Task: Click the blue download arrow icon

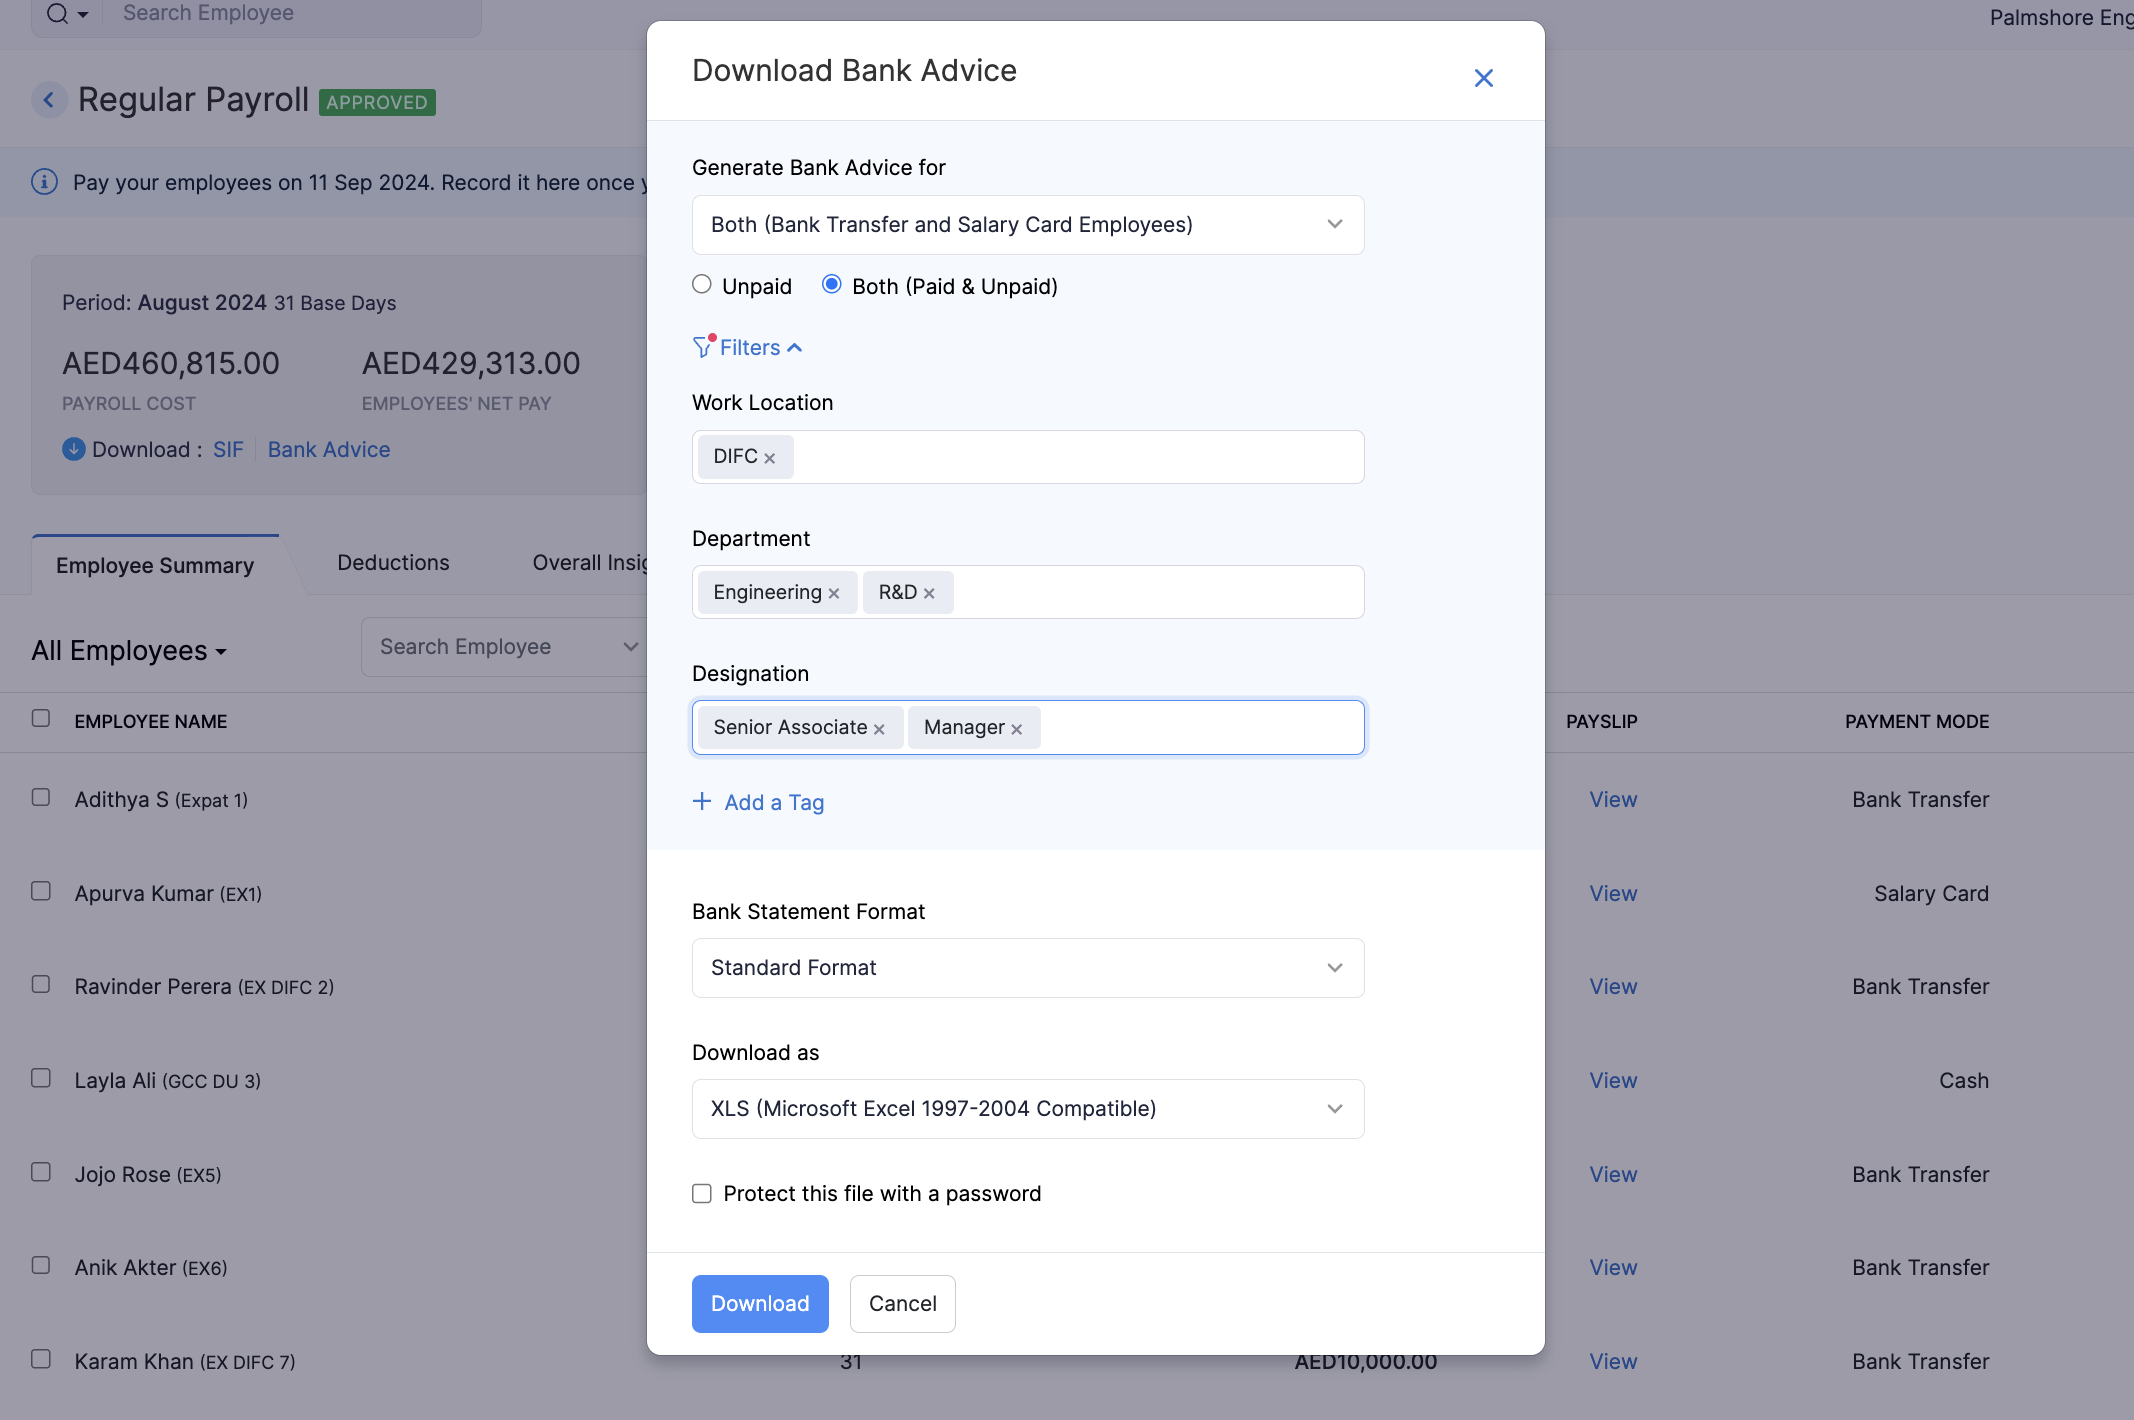Action: (73, 449)
